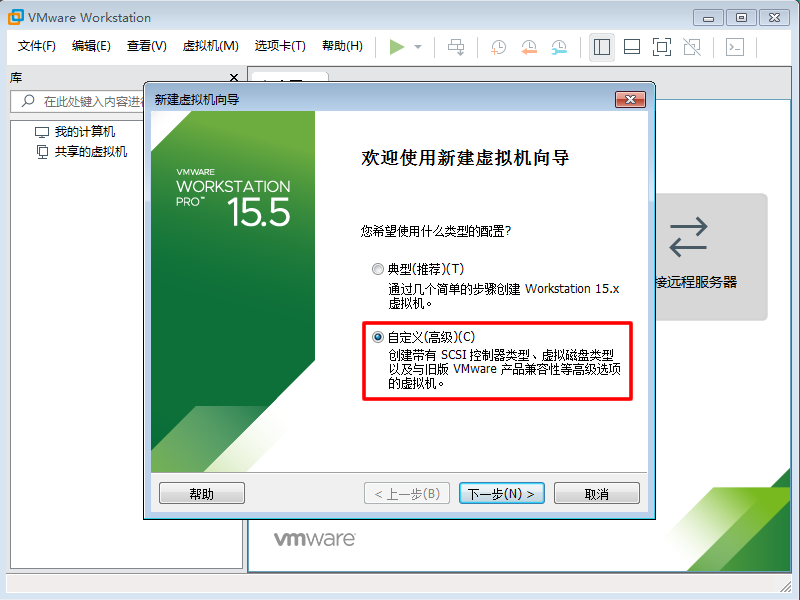
Task: Select the Typical (recommended) radio option
Action: point(377,269)
